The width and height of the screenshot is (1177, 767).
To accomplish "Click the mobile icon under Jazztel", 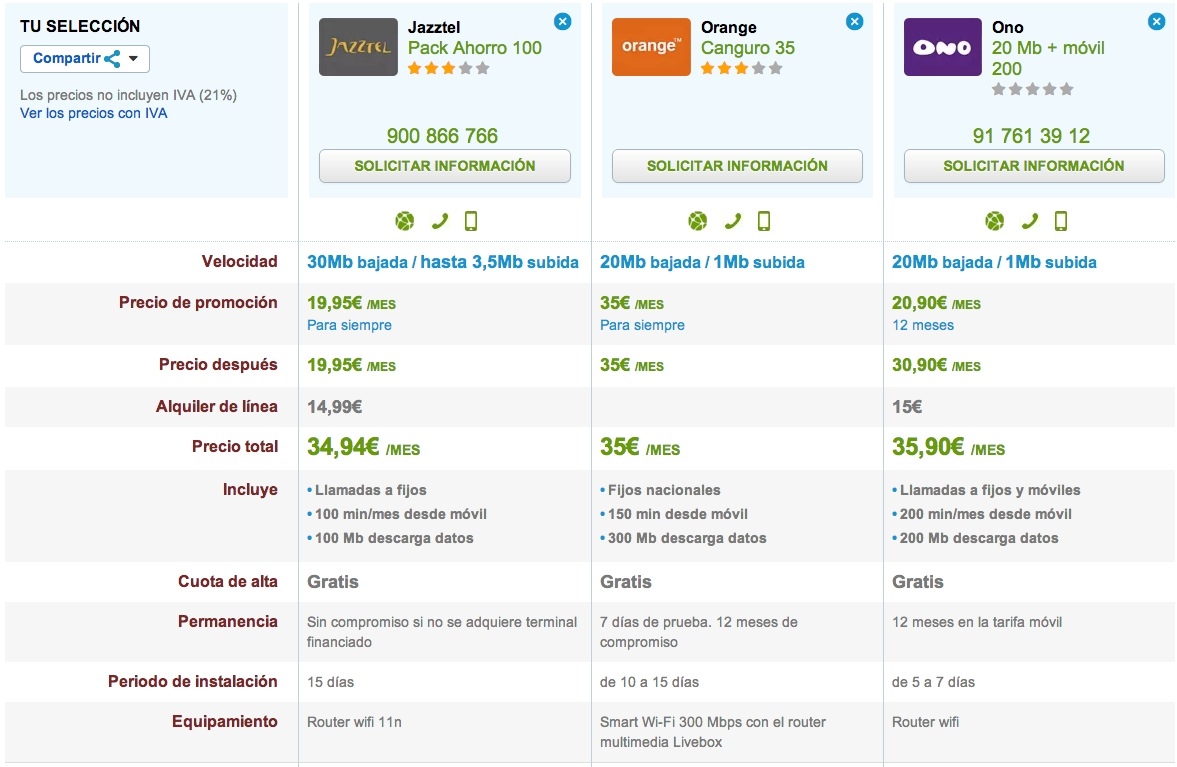I will [x=471, y=221].
